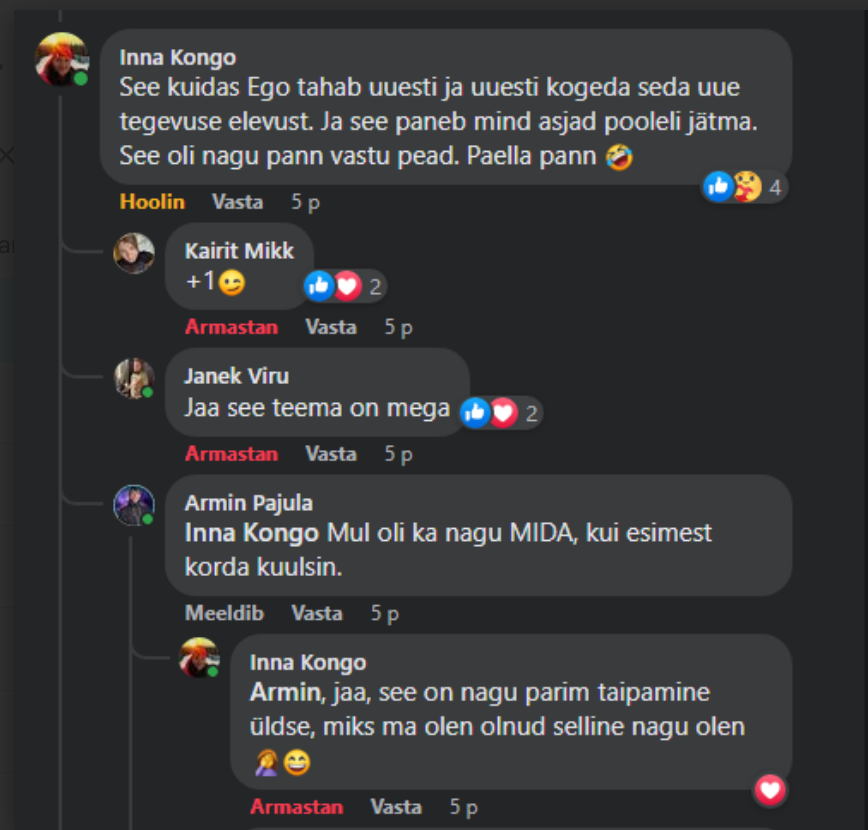Click '5 p' timestamp under Janek's comment
The width and height of the screenshot is (868, 830).
coord(399,454)
